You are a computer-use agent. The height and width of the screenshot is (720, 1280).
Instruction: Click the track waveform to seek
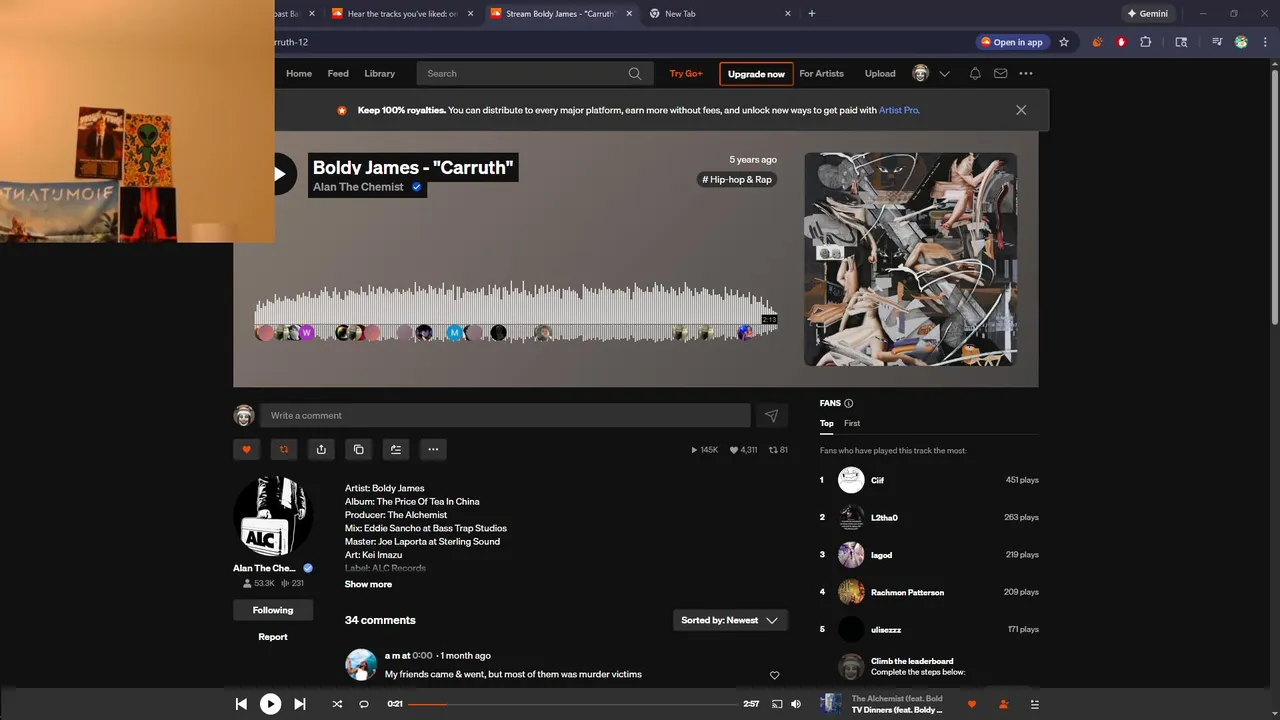click(515, 312)
